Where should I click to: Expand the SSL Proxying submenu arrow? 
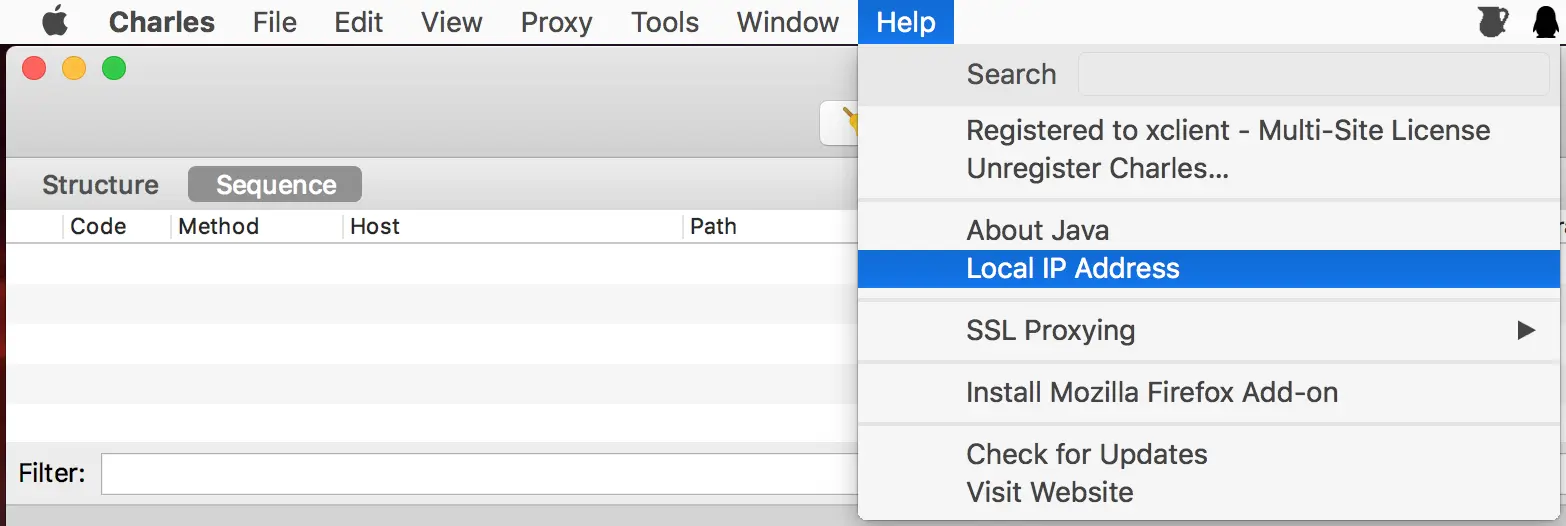(x=1526, y=330)
